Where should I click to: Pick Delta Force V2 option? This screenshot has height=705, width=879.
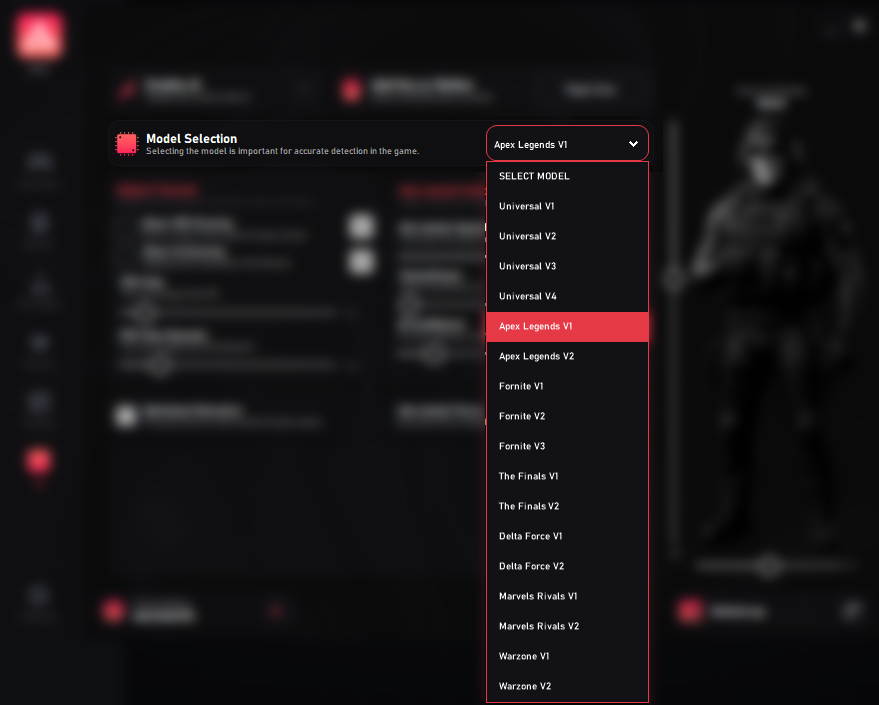click(567, 567)
